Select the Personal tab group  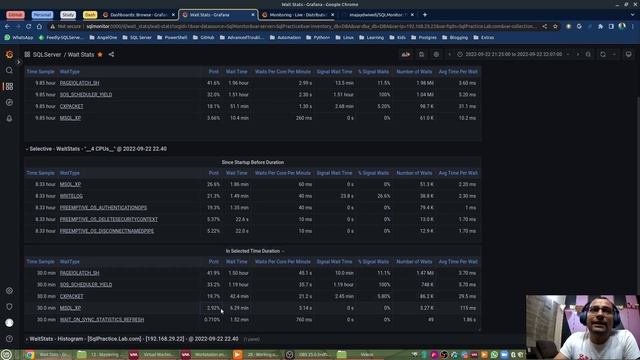[42, 15]
